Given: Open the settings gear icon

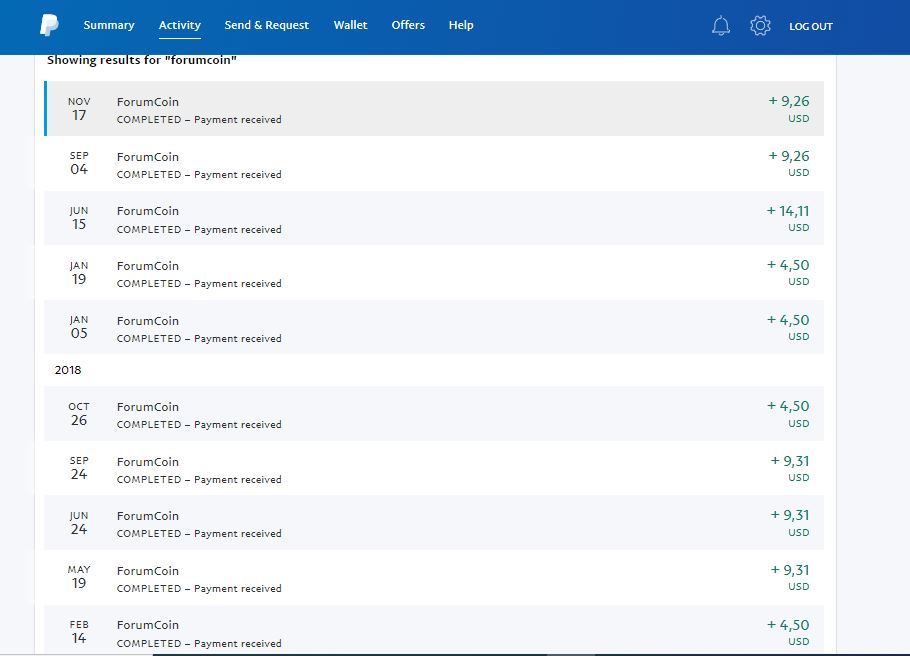Looking at the screenshot, I should [760, 26].
